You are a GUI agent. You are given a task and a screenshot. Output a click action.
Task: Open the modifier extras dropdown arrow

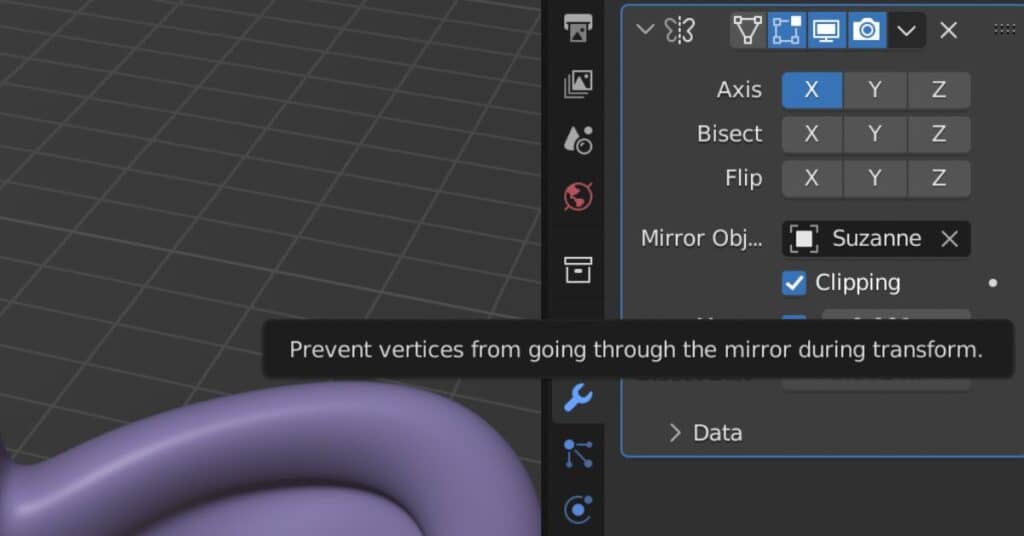[x=906, y=30]
